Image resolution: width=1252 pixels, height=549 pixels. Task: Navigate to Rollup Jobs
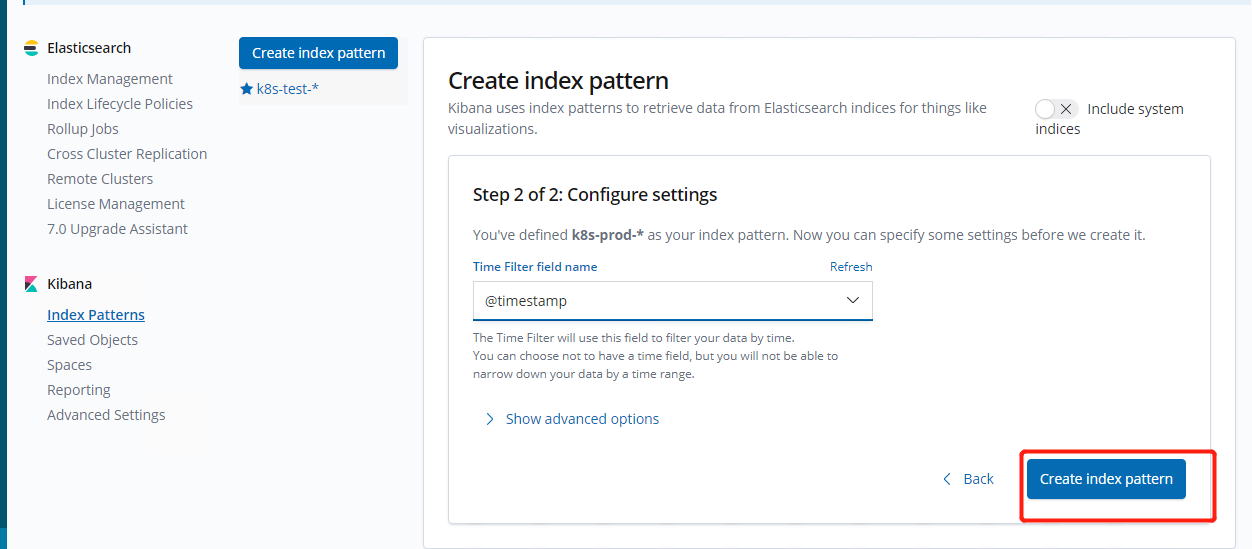coord(83,129)
